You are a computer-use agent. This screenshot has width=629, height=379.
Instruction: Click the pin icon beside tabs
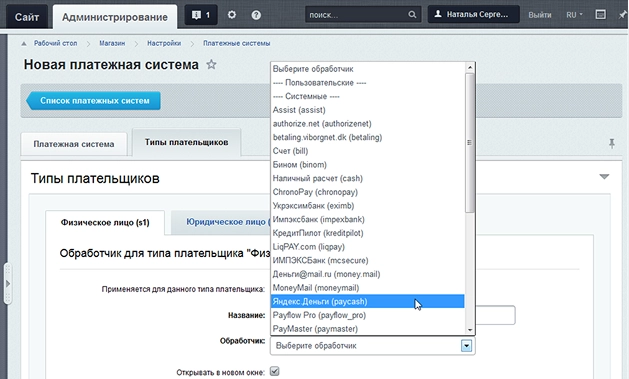click(x=612, y=143)
